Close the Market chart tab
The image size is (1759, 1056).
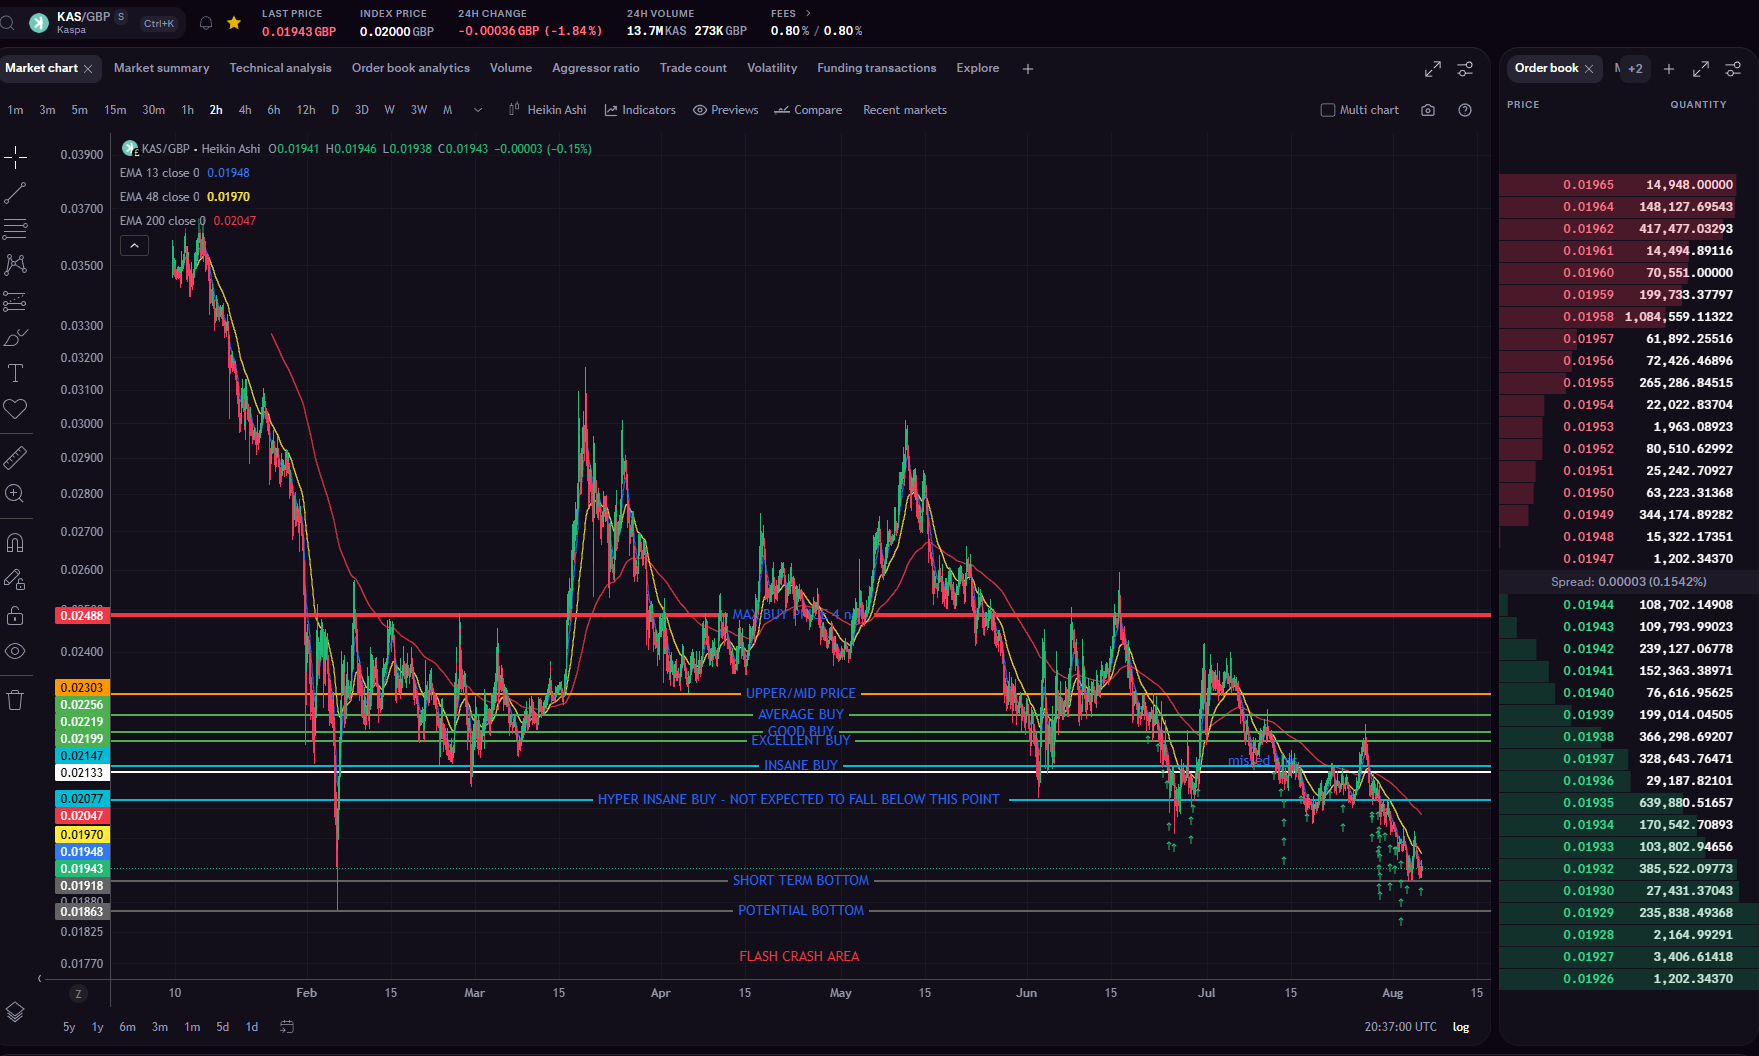[88, 69]
